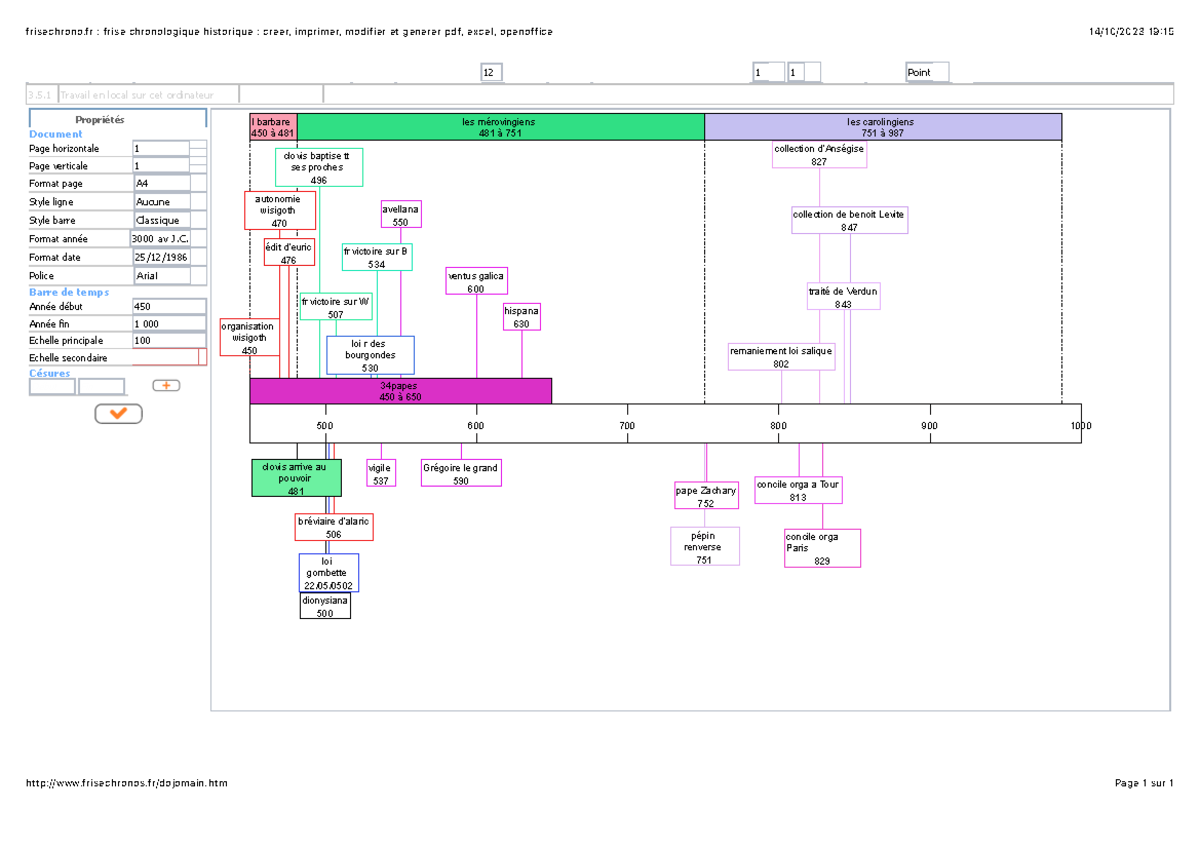The height and width of the screenshot is (849, 1200).
Task: Select the les carolingiens purple period bar
Action: [x=882, y=127]
